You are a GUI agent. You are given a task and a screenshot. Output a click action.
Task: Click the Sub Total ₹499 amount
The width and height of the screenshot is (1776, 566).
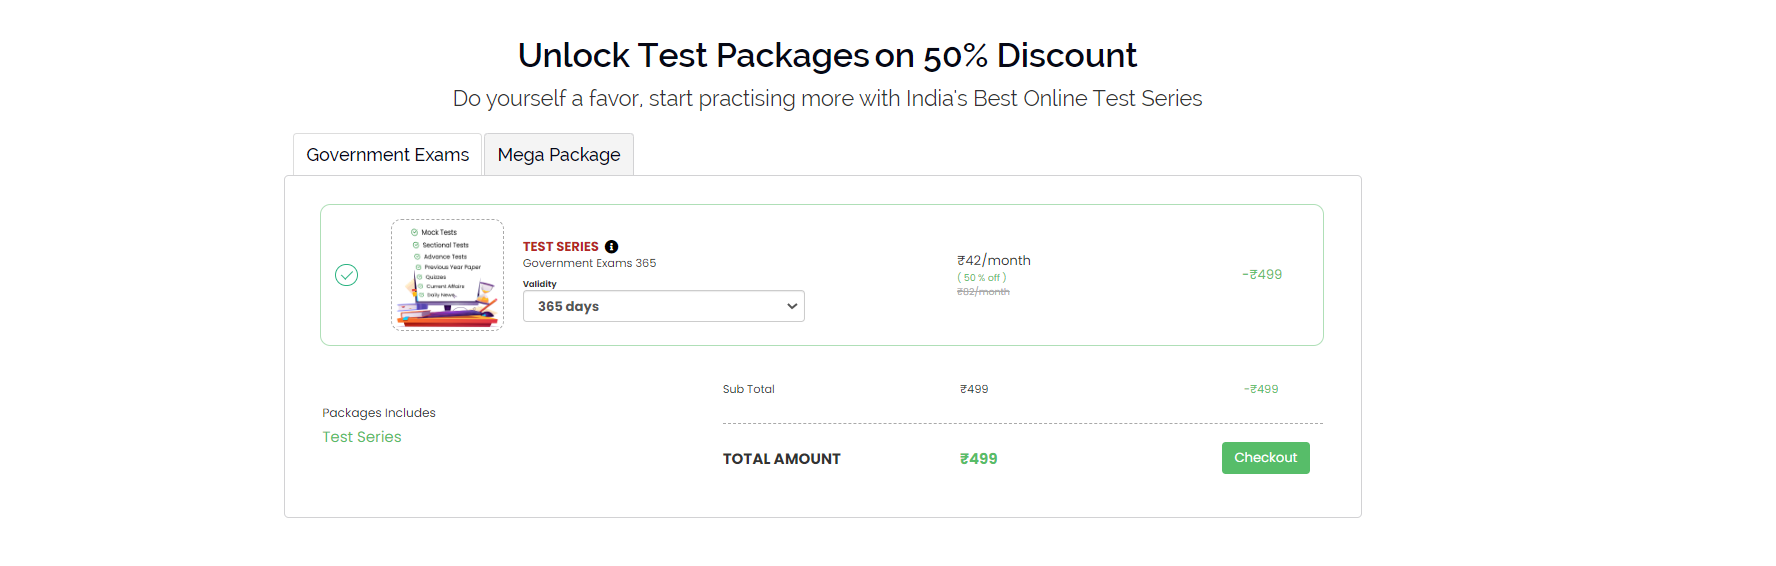[x=973, y=389]
